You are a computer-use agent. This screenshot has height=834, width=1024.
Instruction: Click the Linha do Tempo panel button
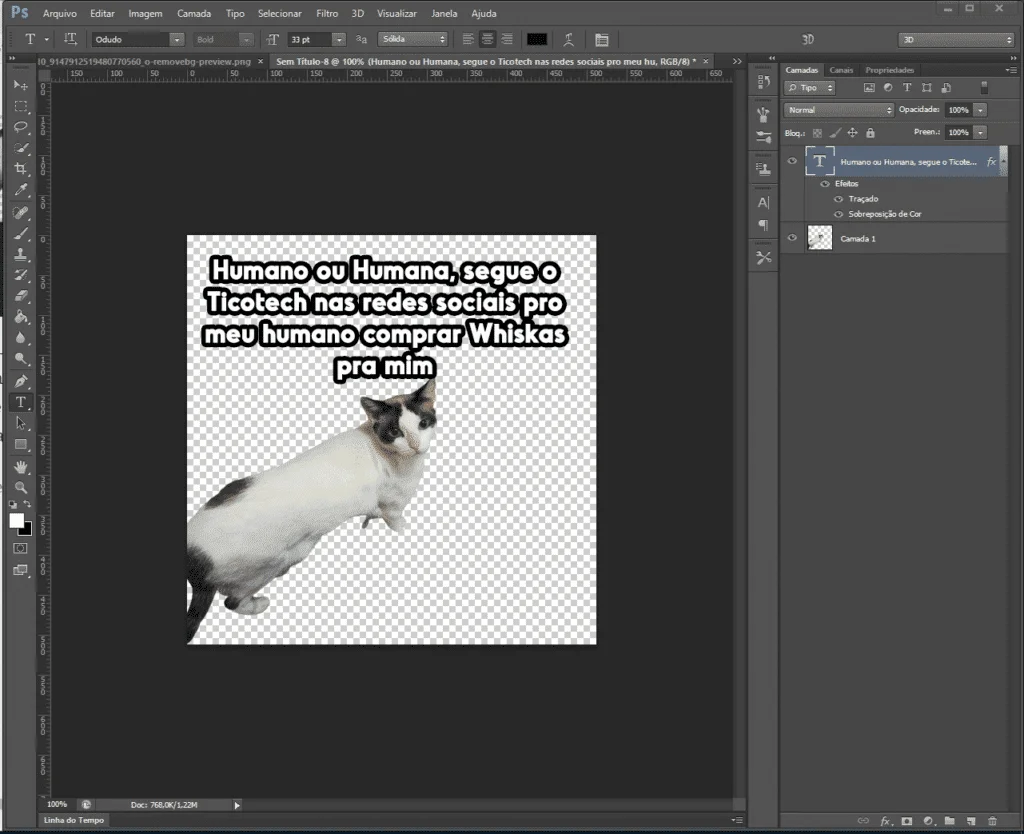(74, 820)
